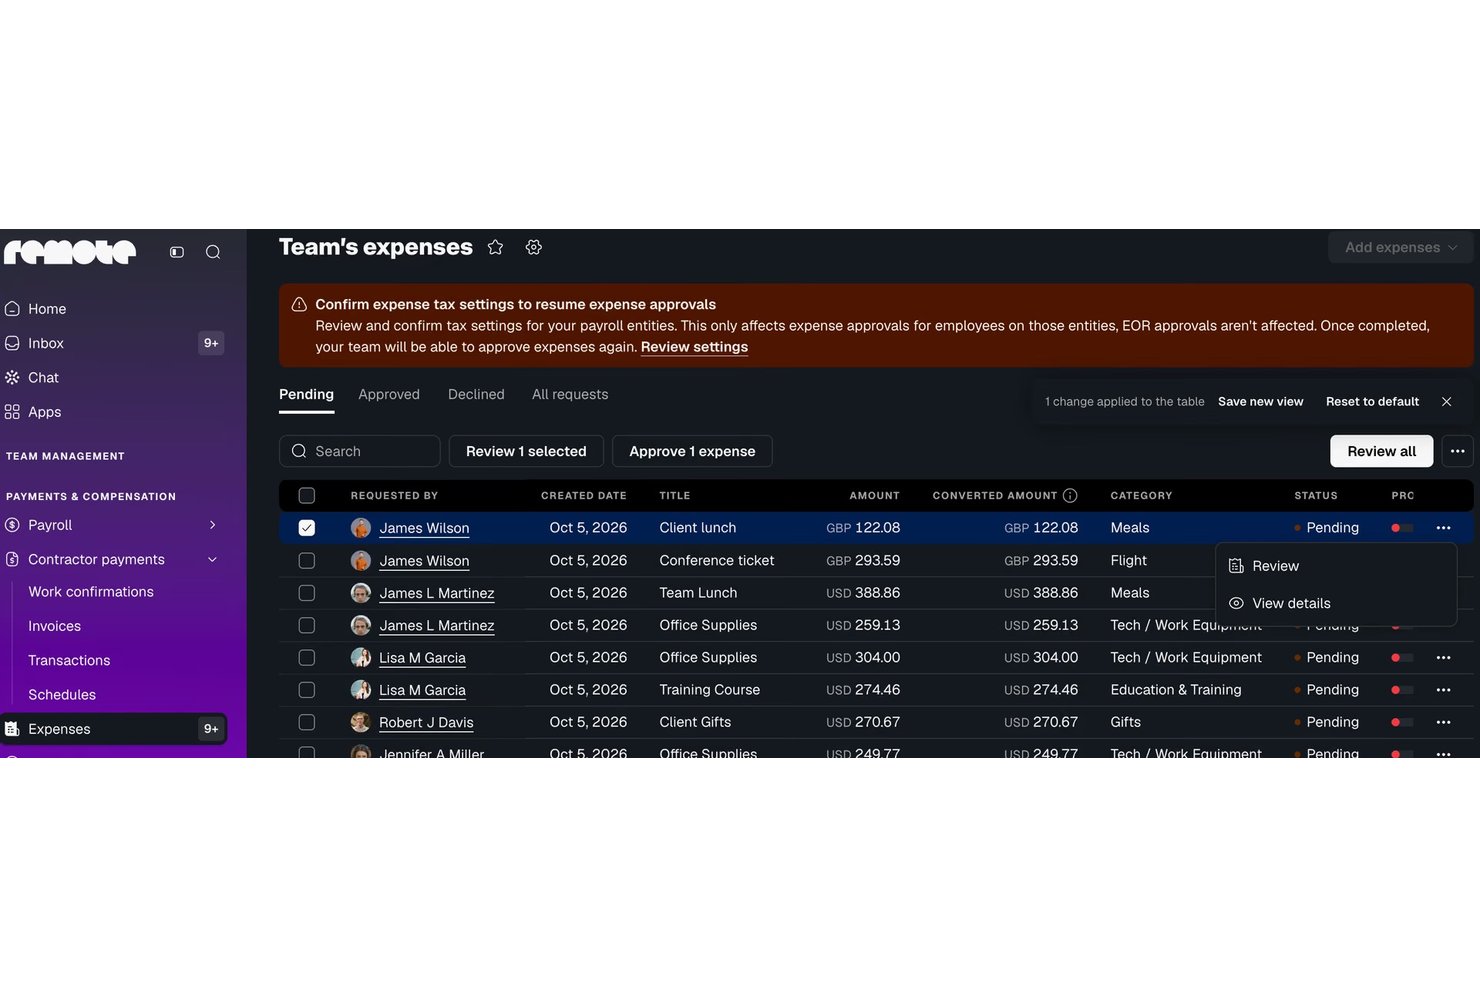The image size is (1480, 987).
Task: Dismiss the table change notice with X
Action: (1446, 401)
